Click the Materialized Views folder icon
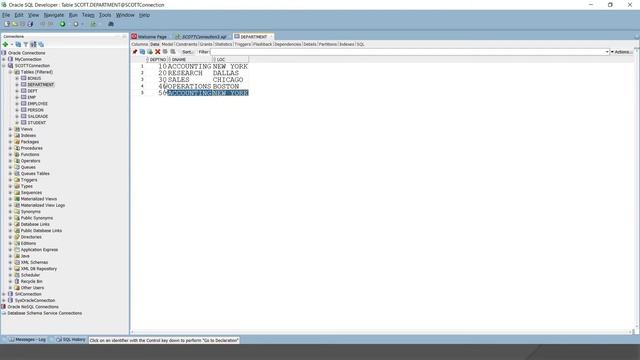The height and width of the screenshot is (360, 640). tap(17, 199)
